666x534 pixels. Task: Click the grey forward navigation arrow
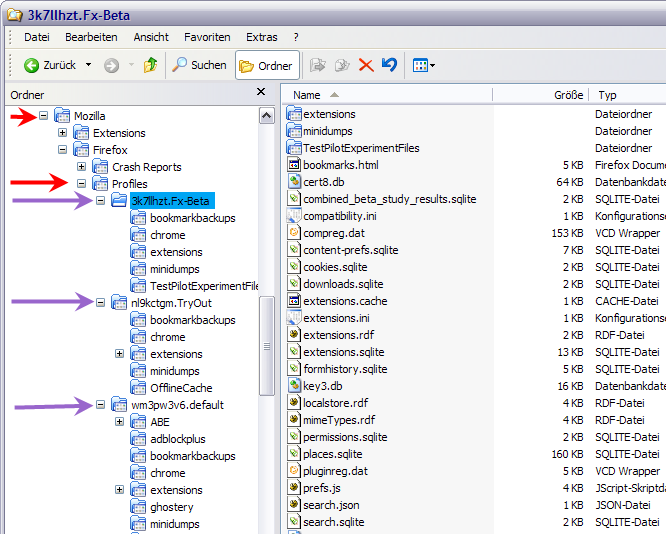click(111, 65)
